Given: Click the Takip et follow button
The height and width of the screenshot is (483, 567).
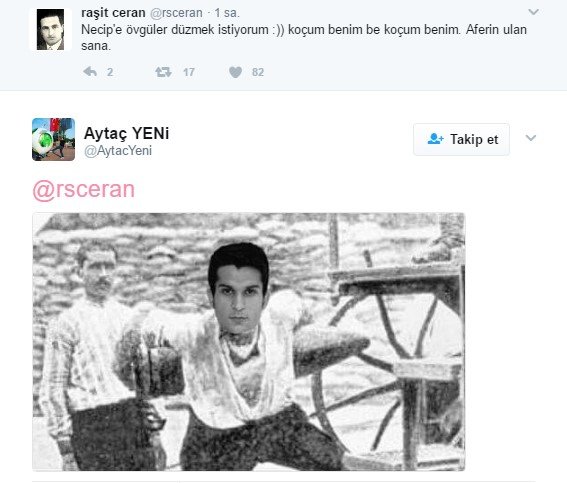Looking at the screenshot, I should click(x=461, y=139).
